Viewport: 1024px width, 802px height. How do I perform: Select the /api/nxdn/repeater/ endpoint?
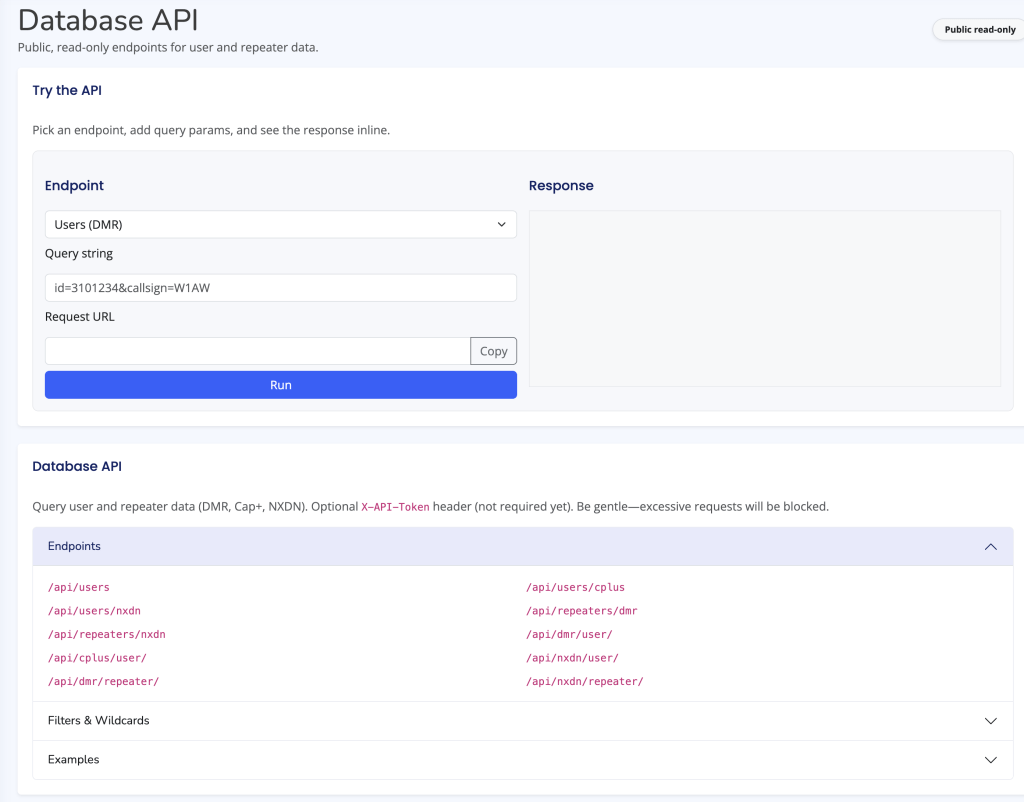tap(584, 682)
